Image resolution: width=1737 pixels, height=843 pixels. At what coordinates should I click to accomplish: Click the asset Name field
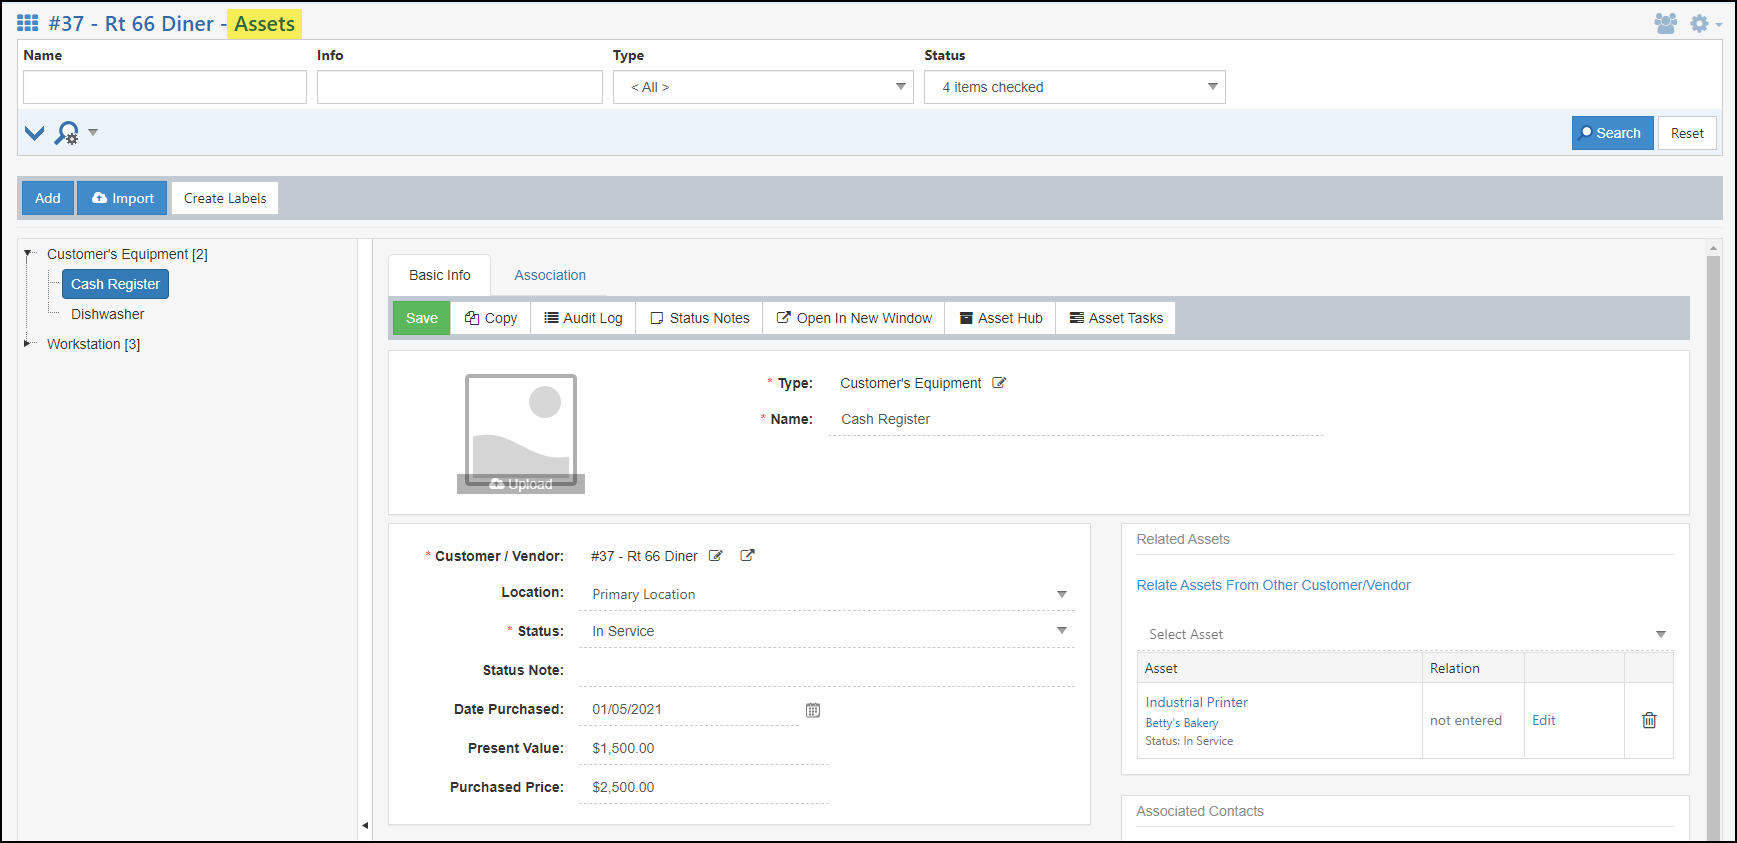pos(1076,419)
